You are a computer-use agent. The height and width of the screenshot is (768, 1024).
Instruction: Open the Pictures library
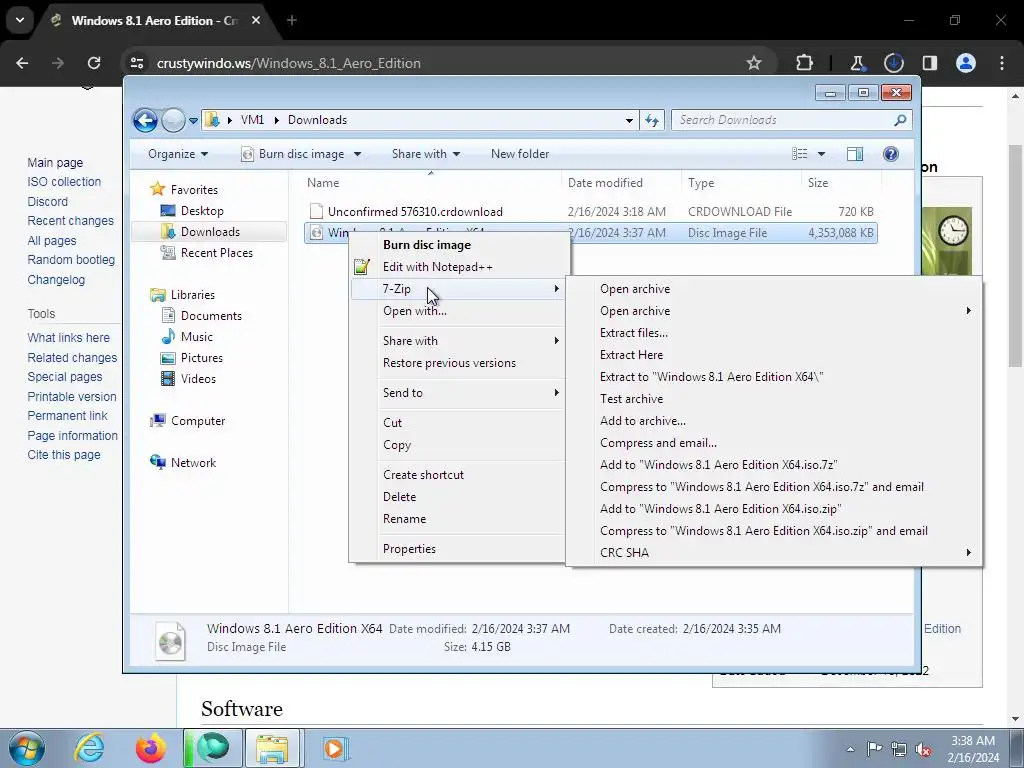tap(201, 358)
